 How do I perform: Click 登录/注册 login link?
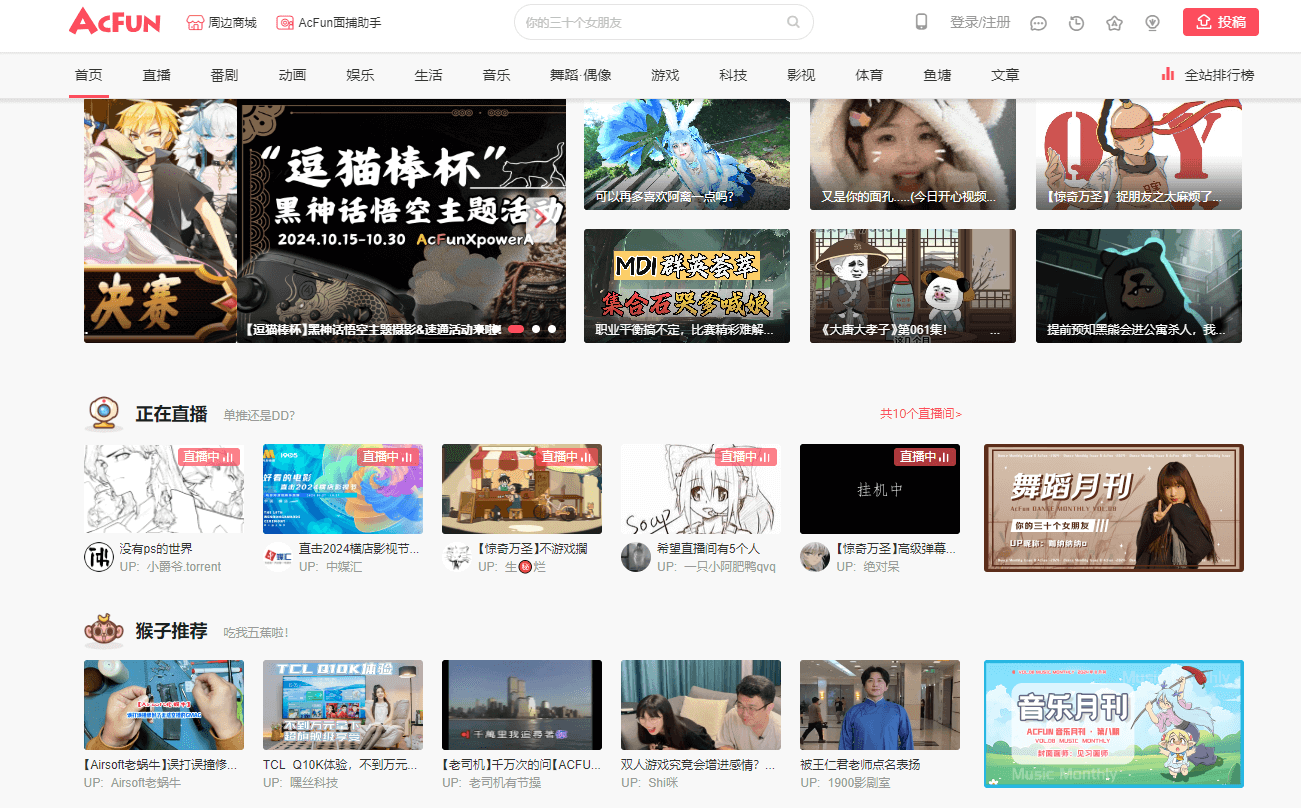coord(980,22)
